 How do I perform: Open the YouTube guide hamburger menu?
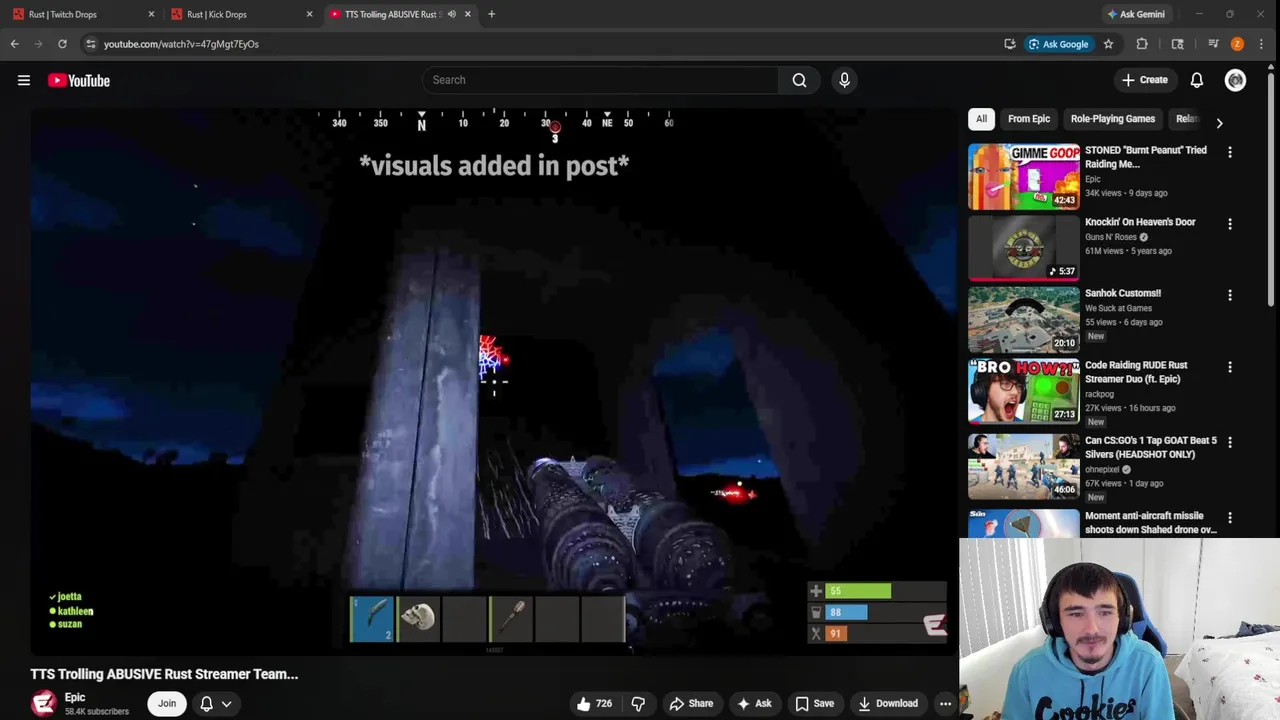24,80
